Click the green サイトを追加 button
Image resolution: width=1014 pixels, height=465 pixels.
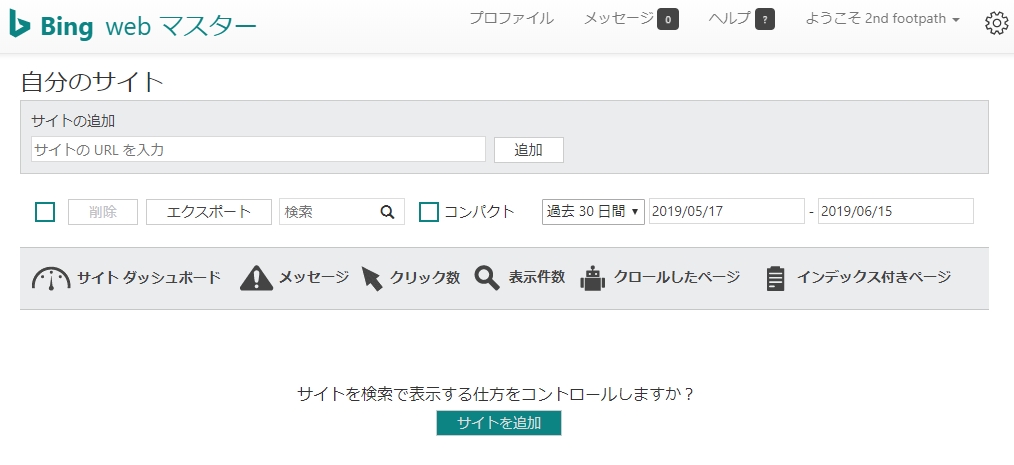(499, 423)
